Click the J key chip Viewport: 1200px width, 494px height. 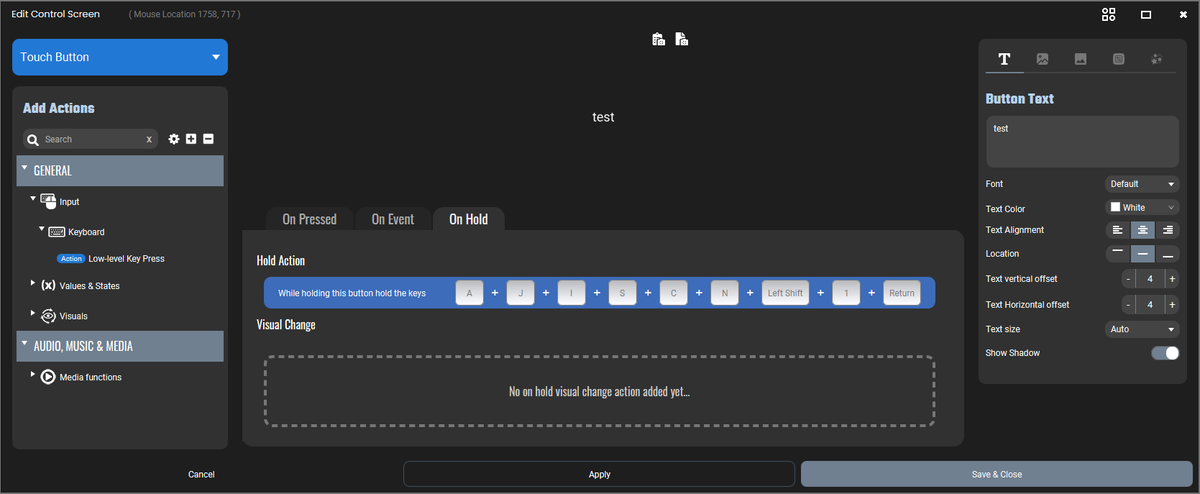point(520,293)
